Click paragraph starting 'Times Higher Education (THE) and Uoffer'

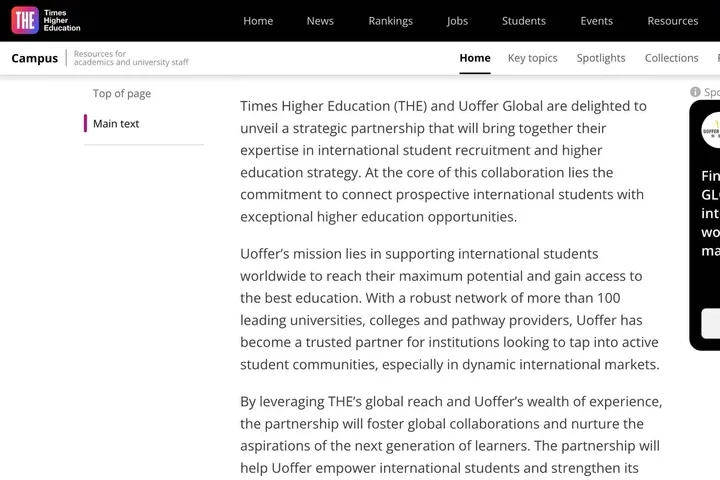click(x=444, y=161)
